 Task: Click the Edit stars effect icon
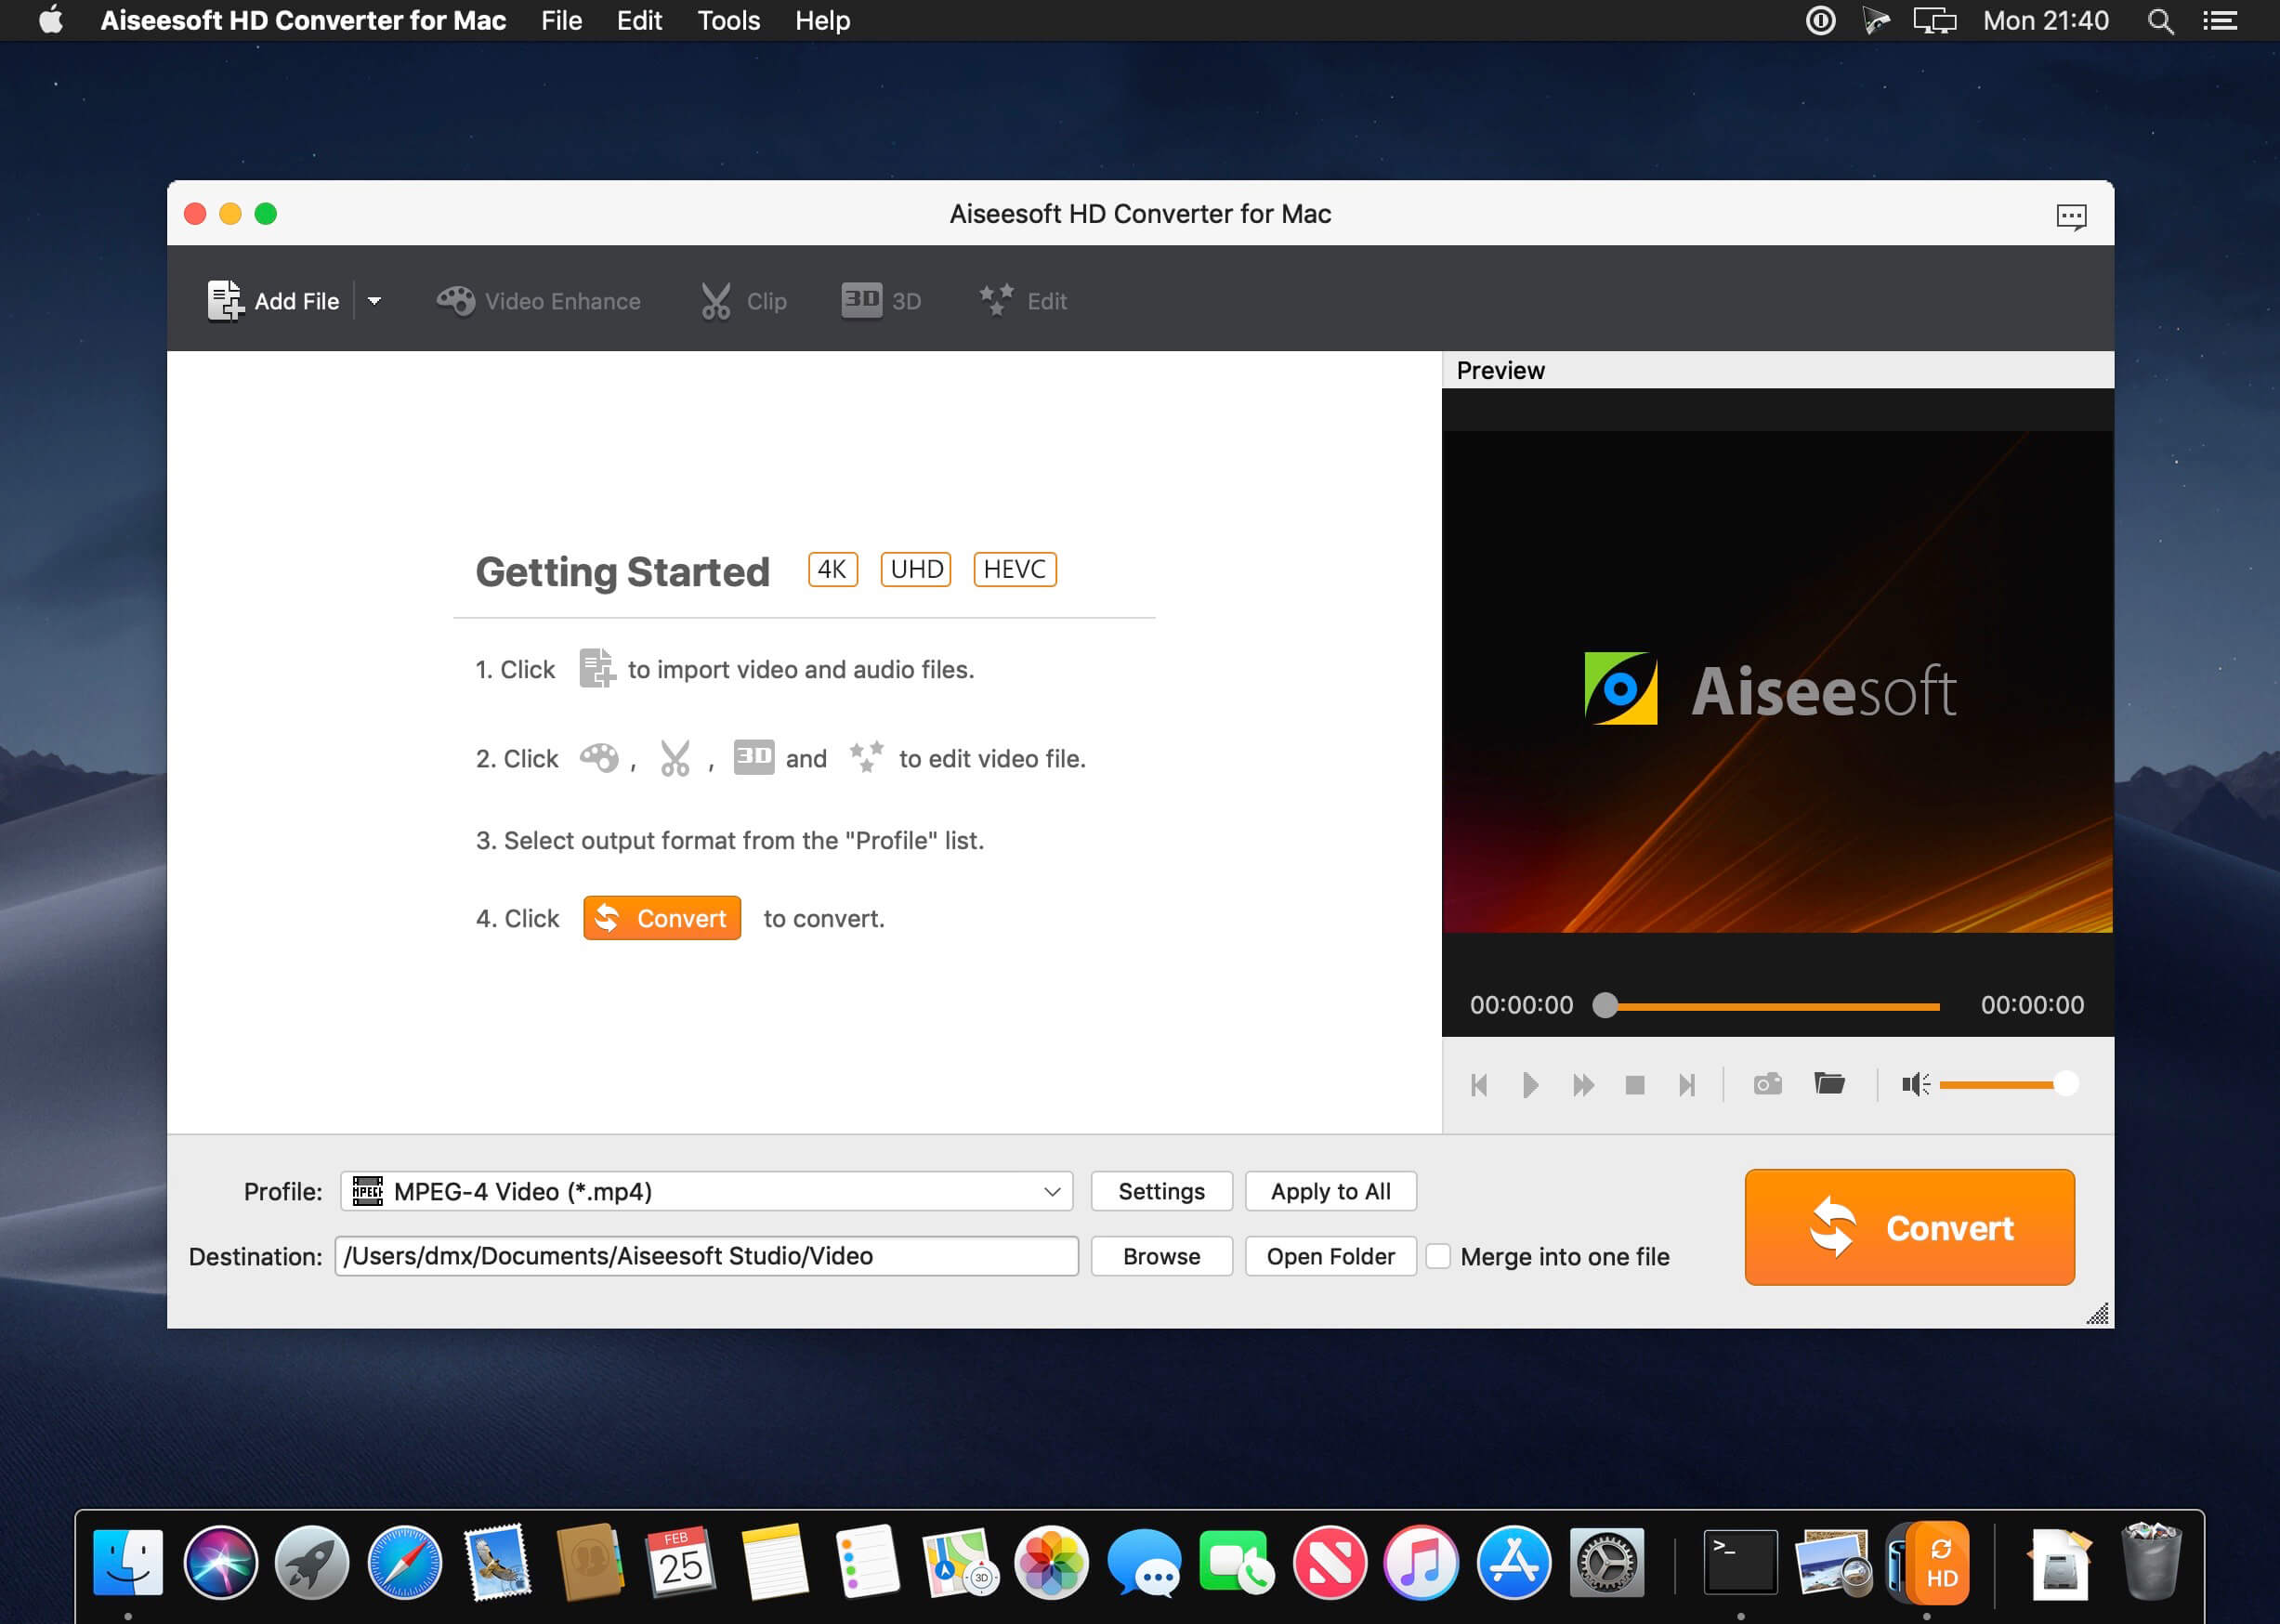click(x=996, y=299)
